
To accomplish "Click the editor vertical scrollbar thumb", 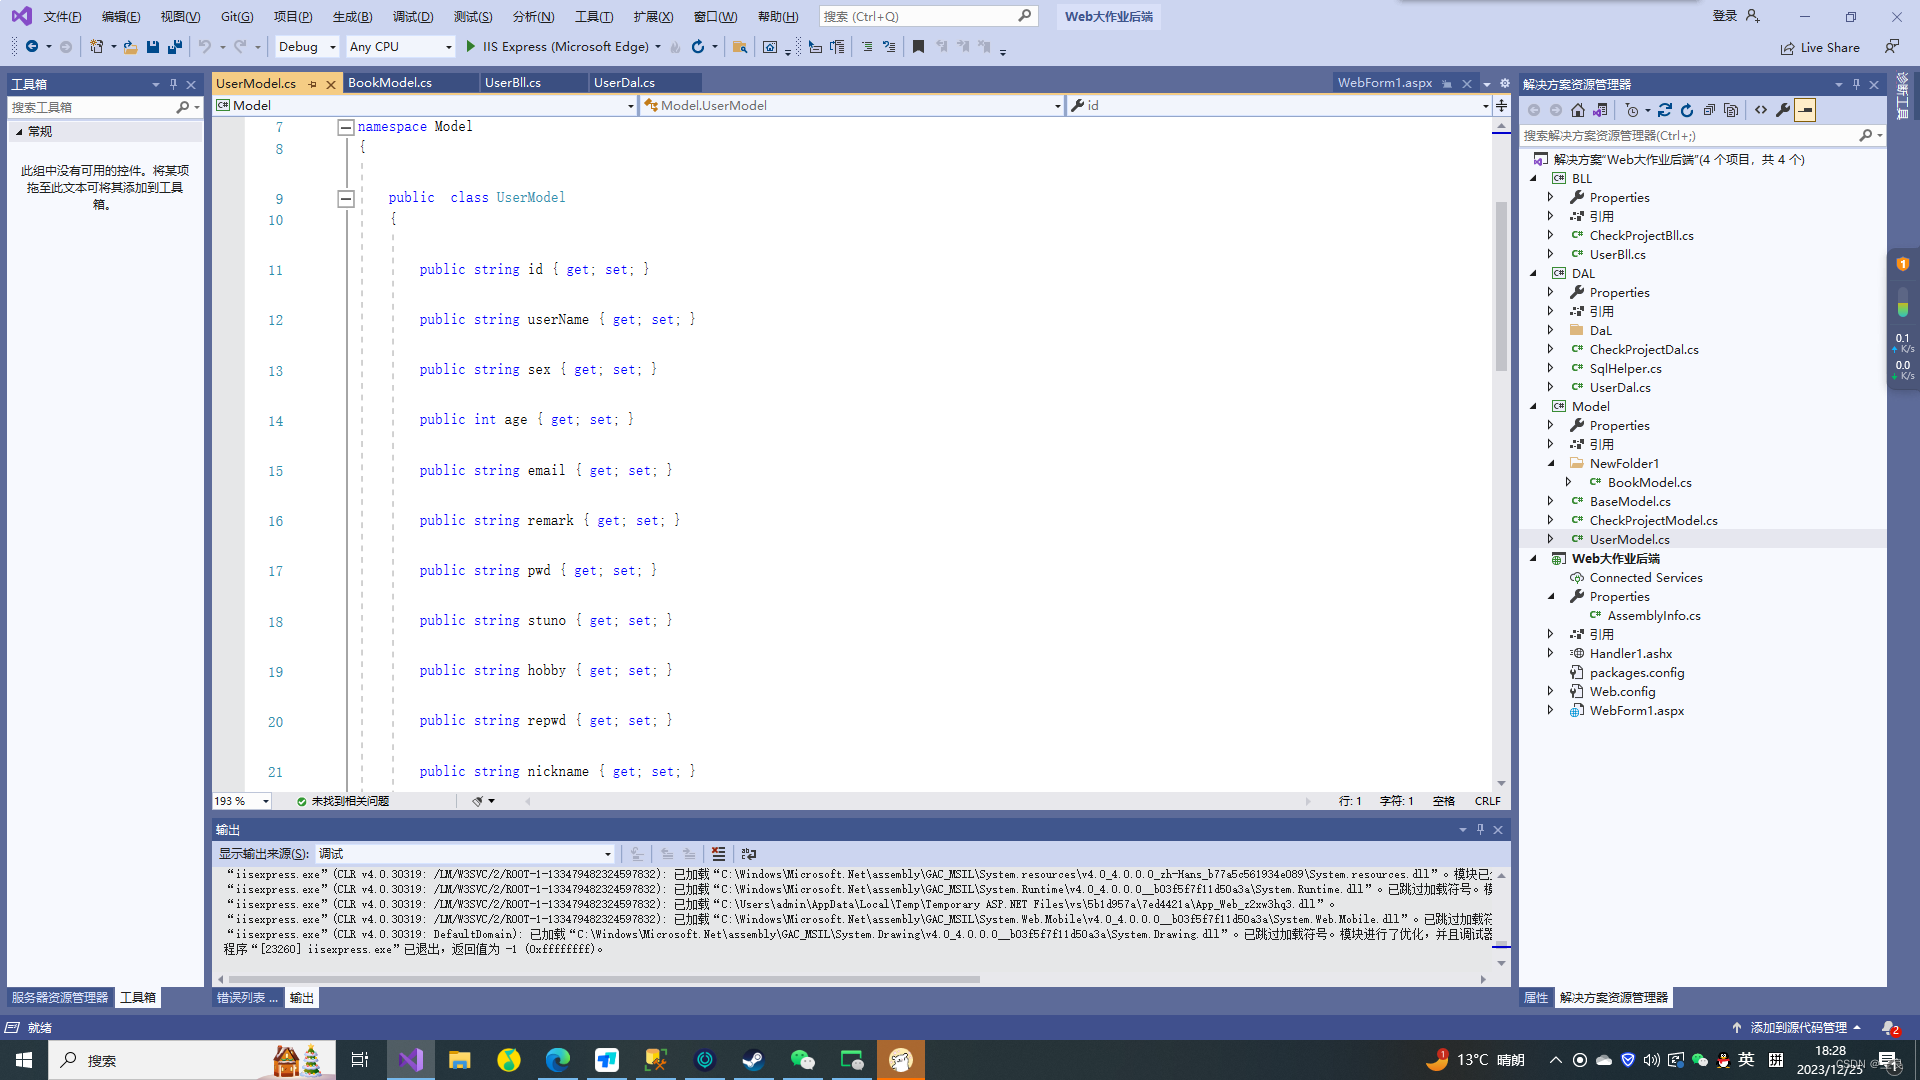I will click(1501, 285).
